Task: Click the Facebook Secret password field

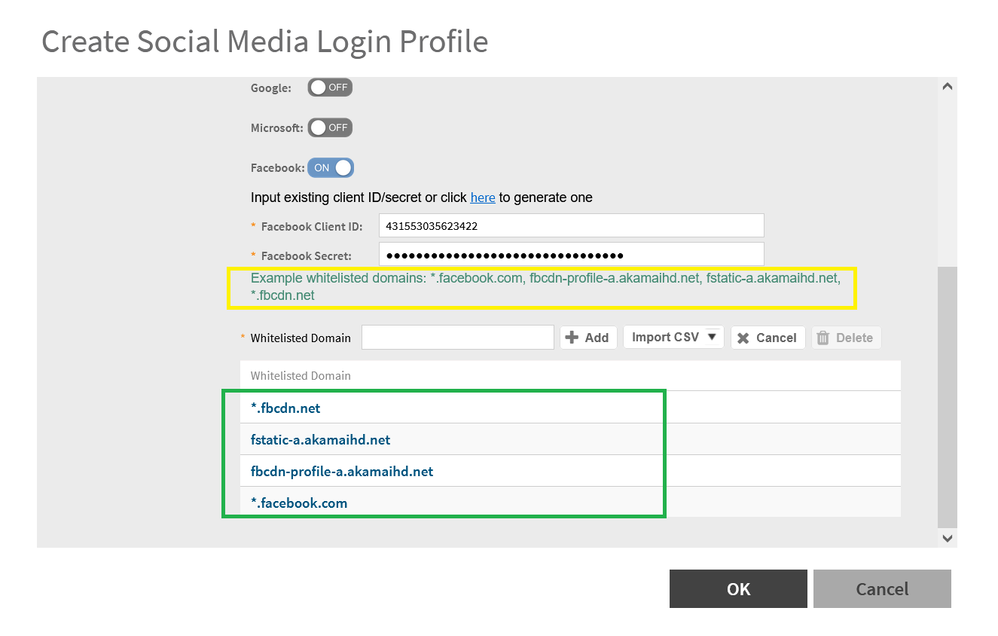Action: click(x=571, y=255)
